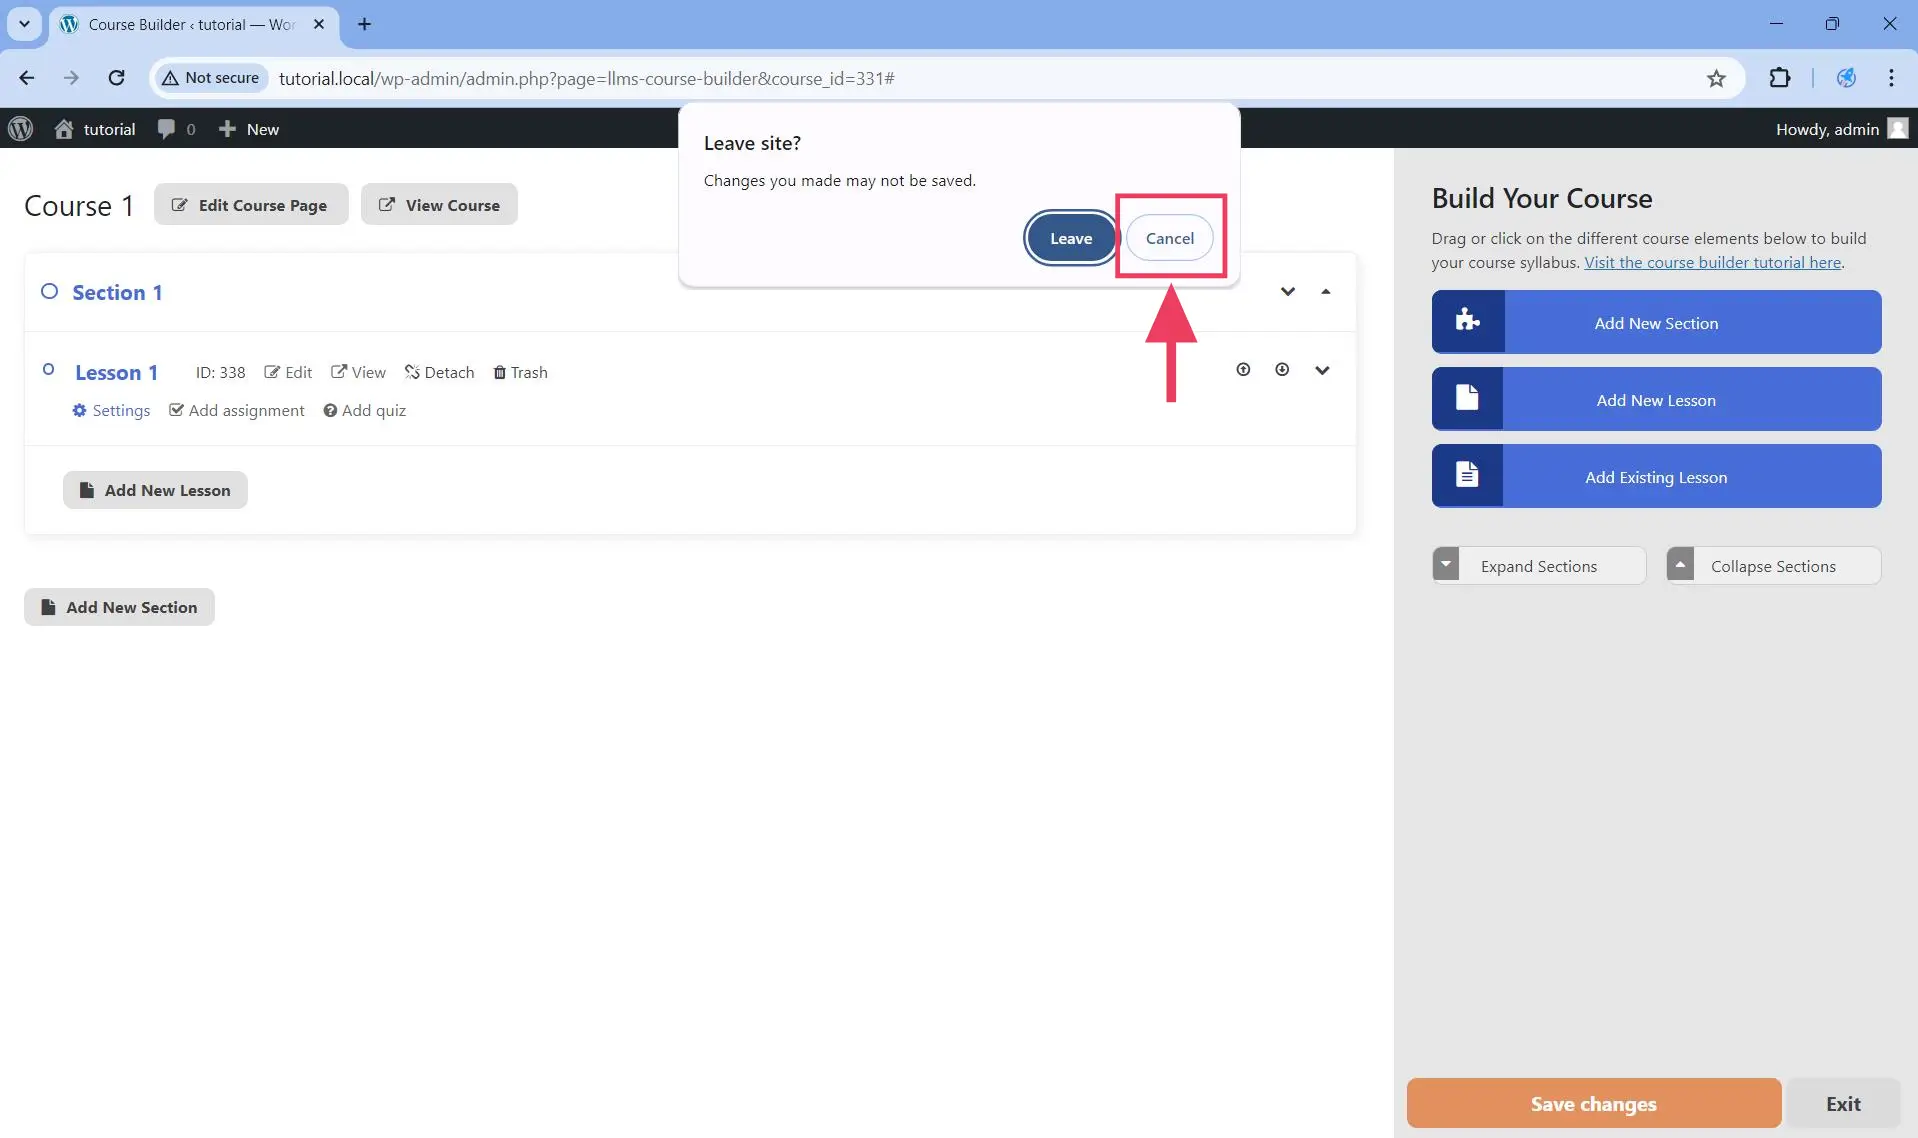The width and height of the screenshot is (1918, 1138).
Task: Click Add New Lesson inside Section 1
Action: (155, 490)
